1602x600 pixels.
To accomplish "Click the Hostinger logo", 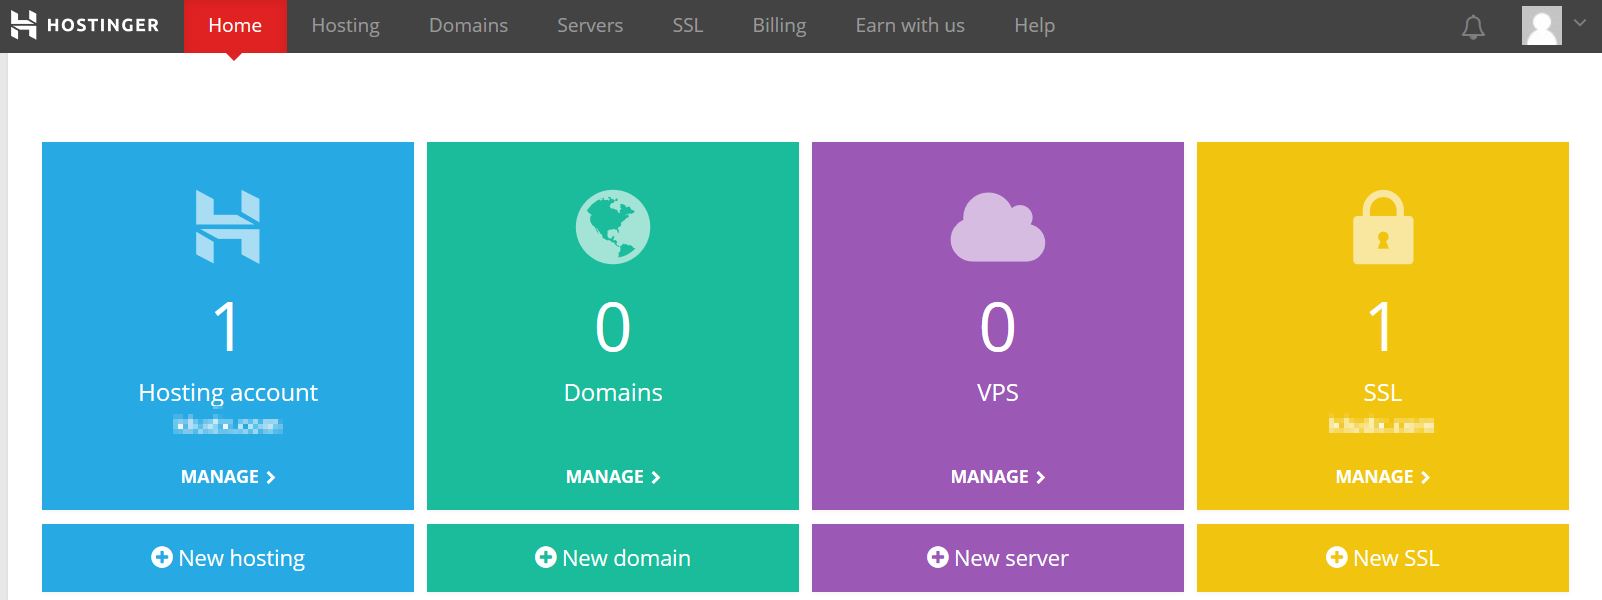I will 85,25.
